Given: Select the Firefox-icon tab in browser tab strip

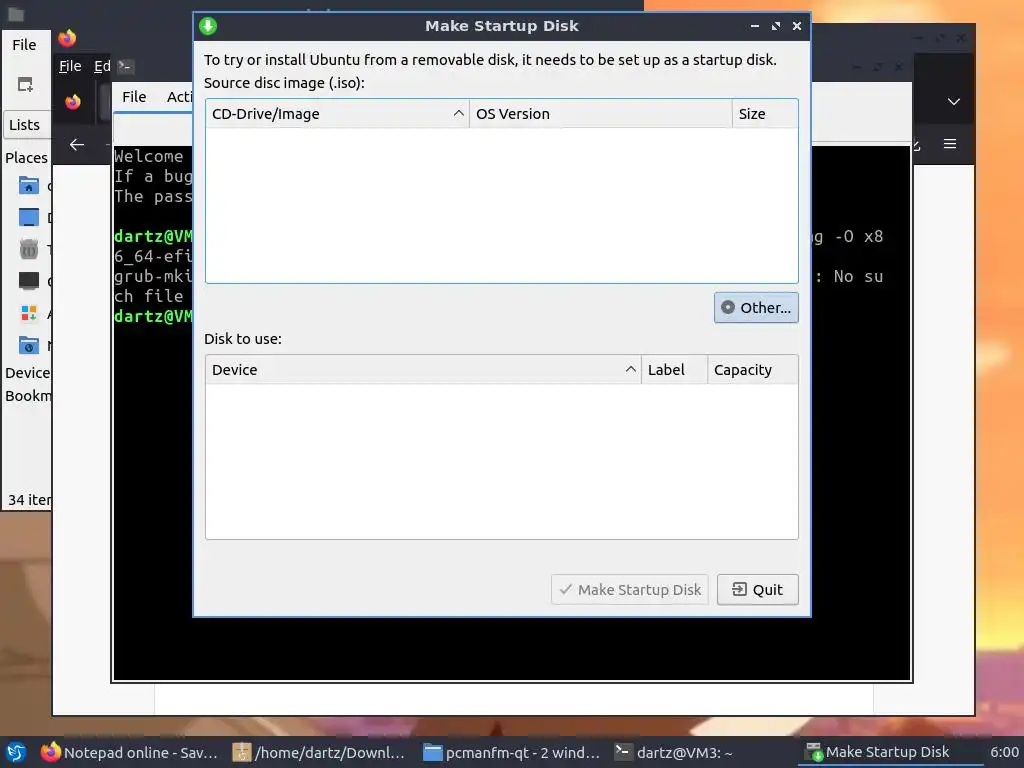Looking at the screenshot, I should pyautogui.click(x=73, y=102).
